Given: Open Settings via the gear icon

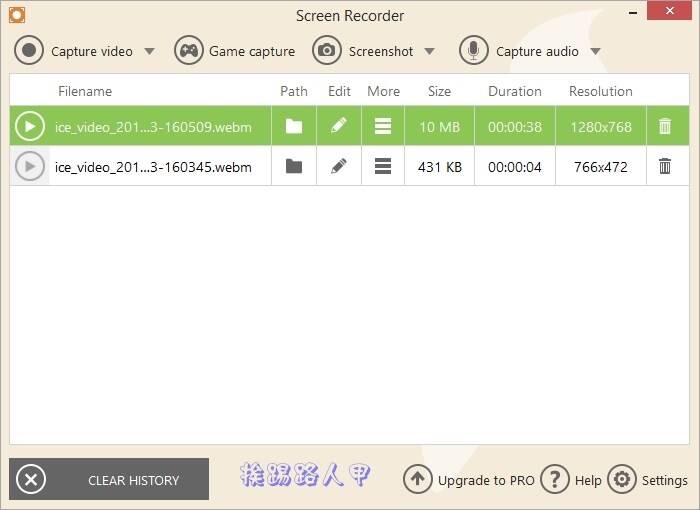Looking at the screenshot, I should pyautogui.click(x=621, y=479).
